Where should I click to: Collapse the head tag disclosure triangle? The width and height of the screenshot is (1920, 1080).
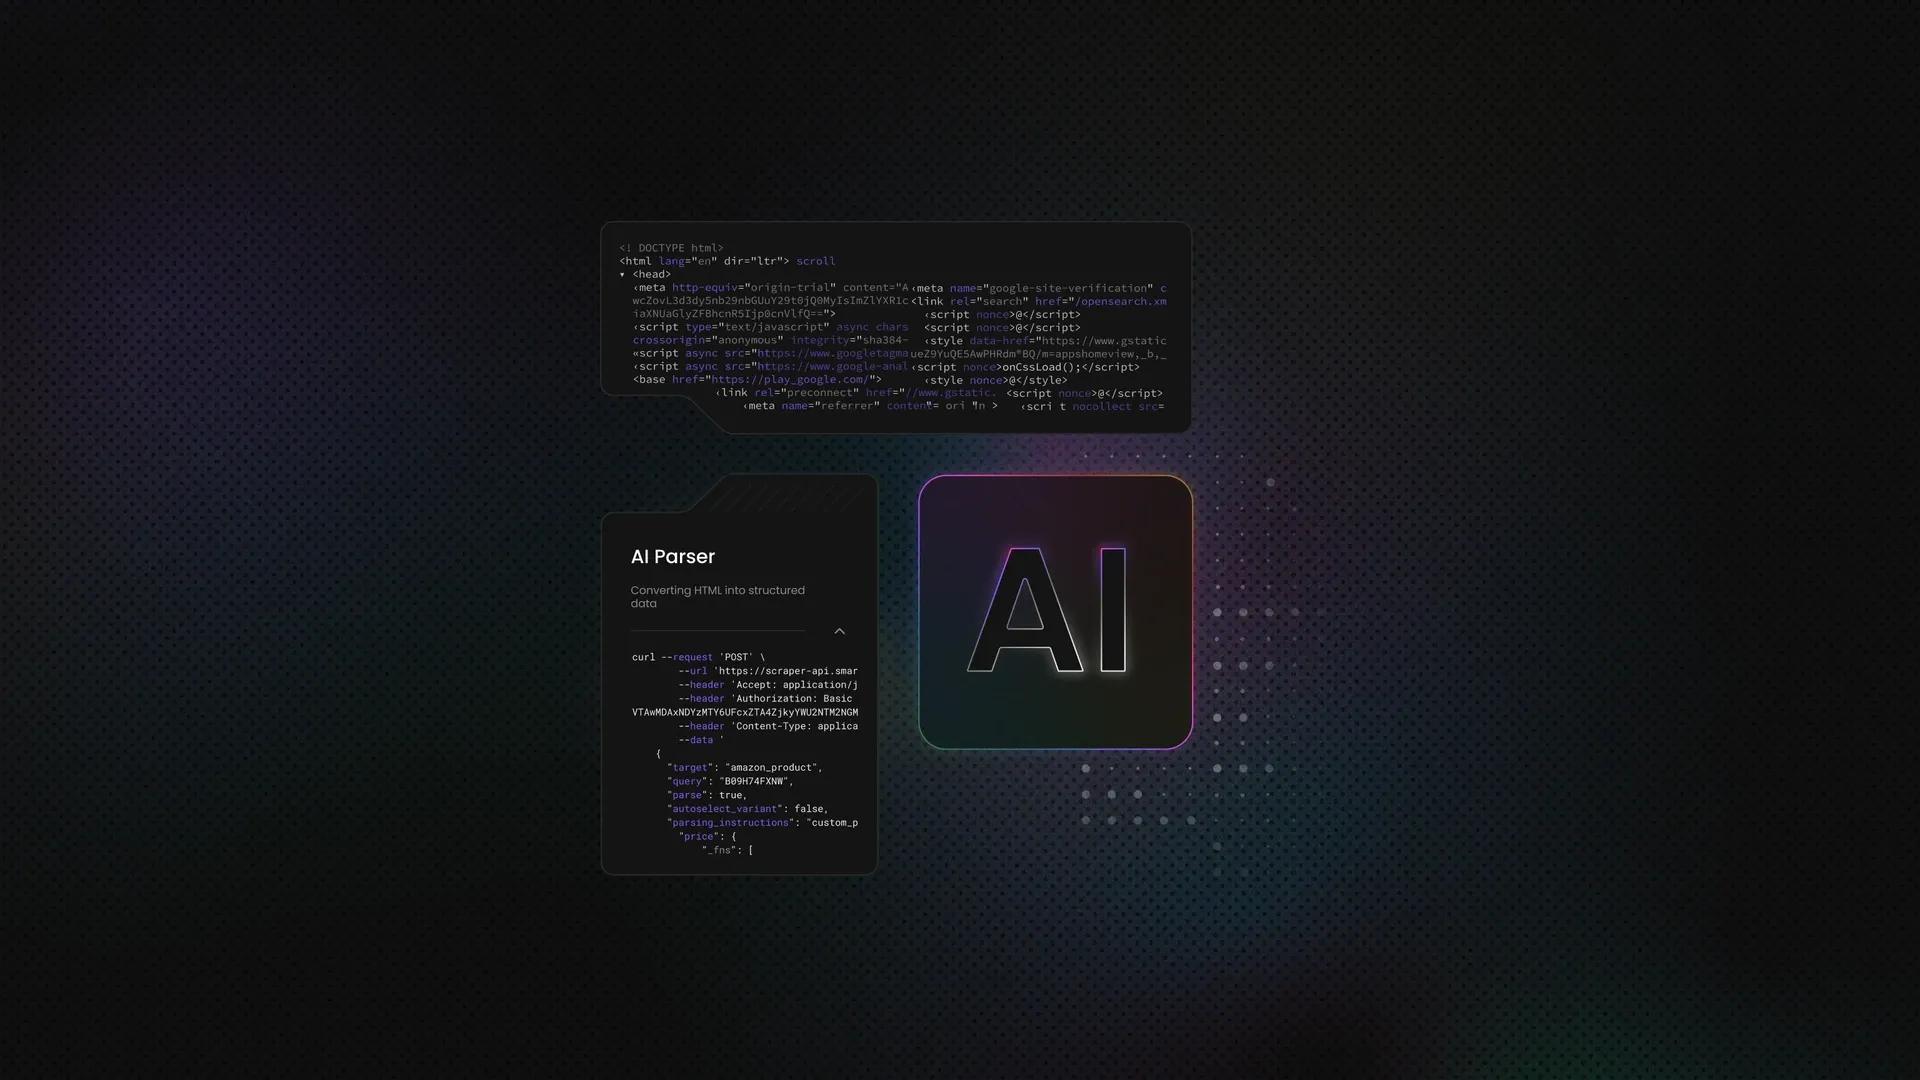[622, 274]
